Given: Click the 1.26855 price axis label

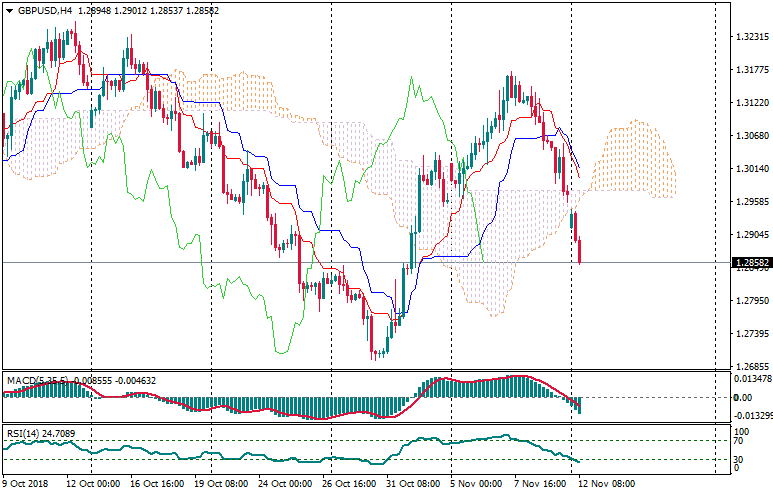Looking at the screenshot, I should 750,367.
